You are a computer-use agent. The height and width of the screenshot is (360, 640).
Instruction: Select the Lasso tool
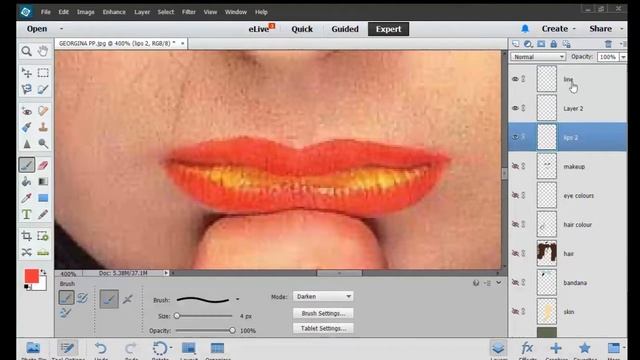(x=27, y=89)
